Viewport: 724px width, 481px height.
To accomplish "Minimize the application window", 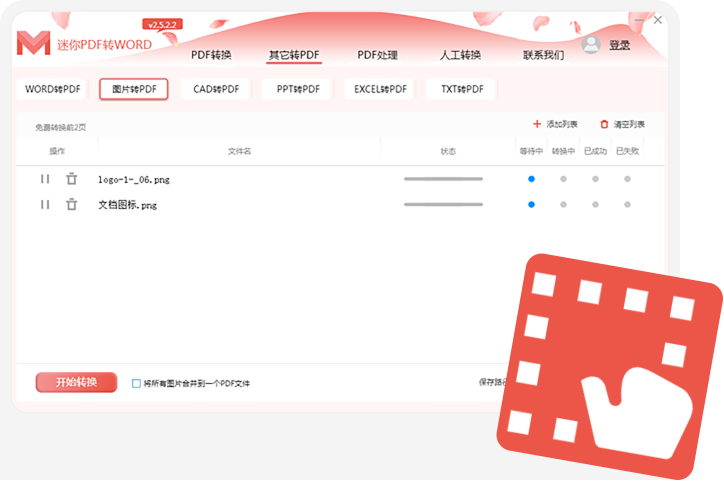I will pos(639,20).
